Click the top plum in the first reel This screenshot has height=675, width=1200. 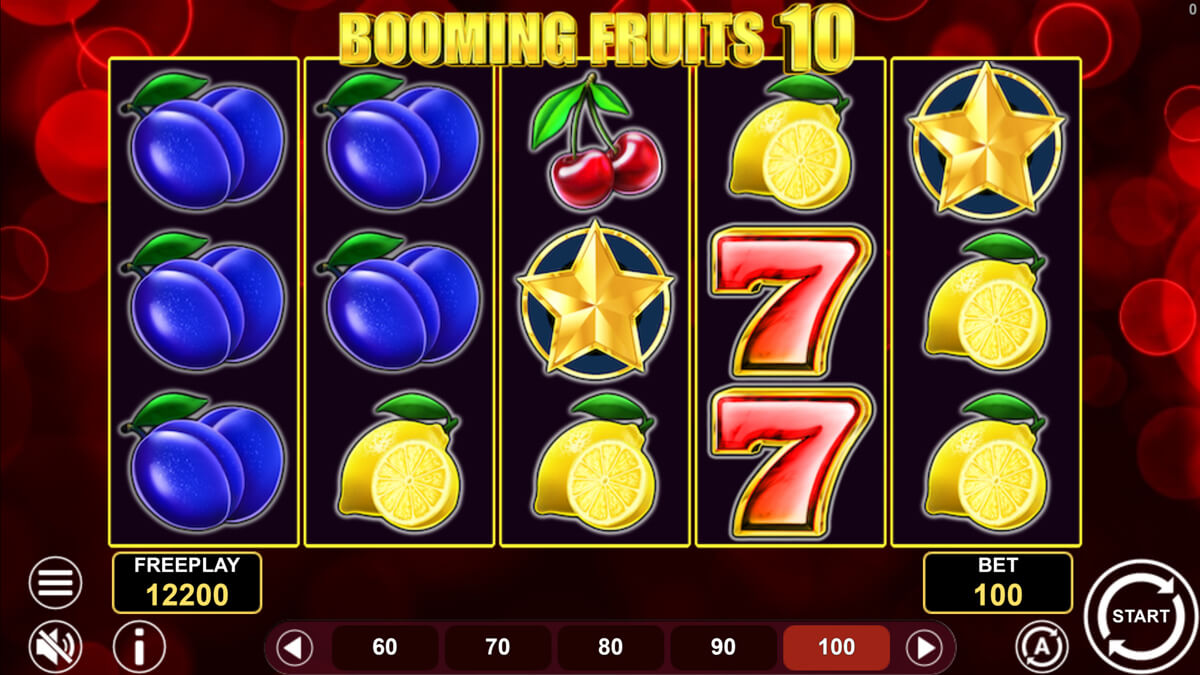click(205, 140)
